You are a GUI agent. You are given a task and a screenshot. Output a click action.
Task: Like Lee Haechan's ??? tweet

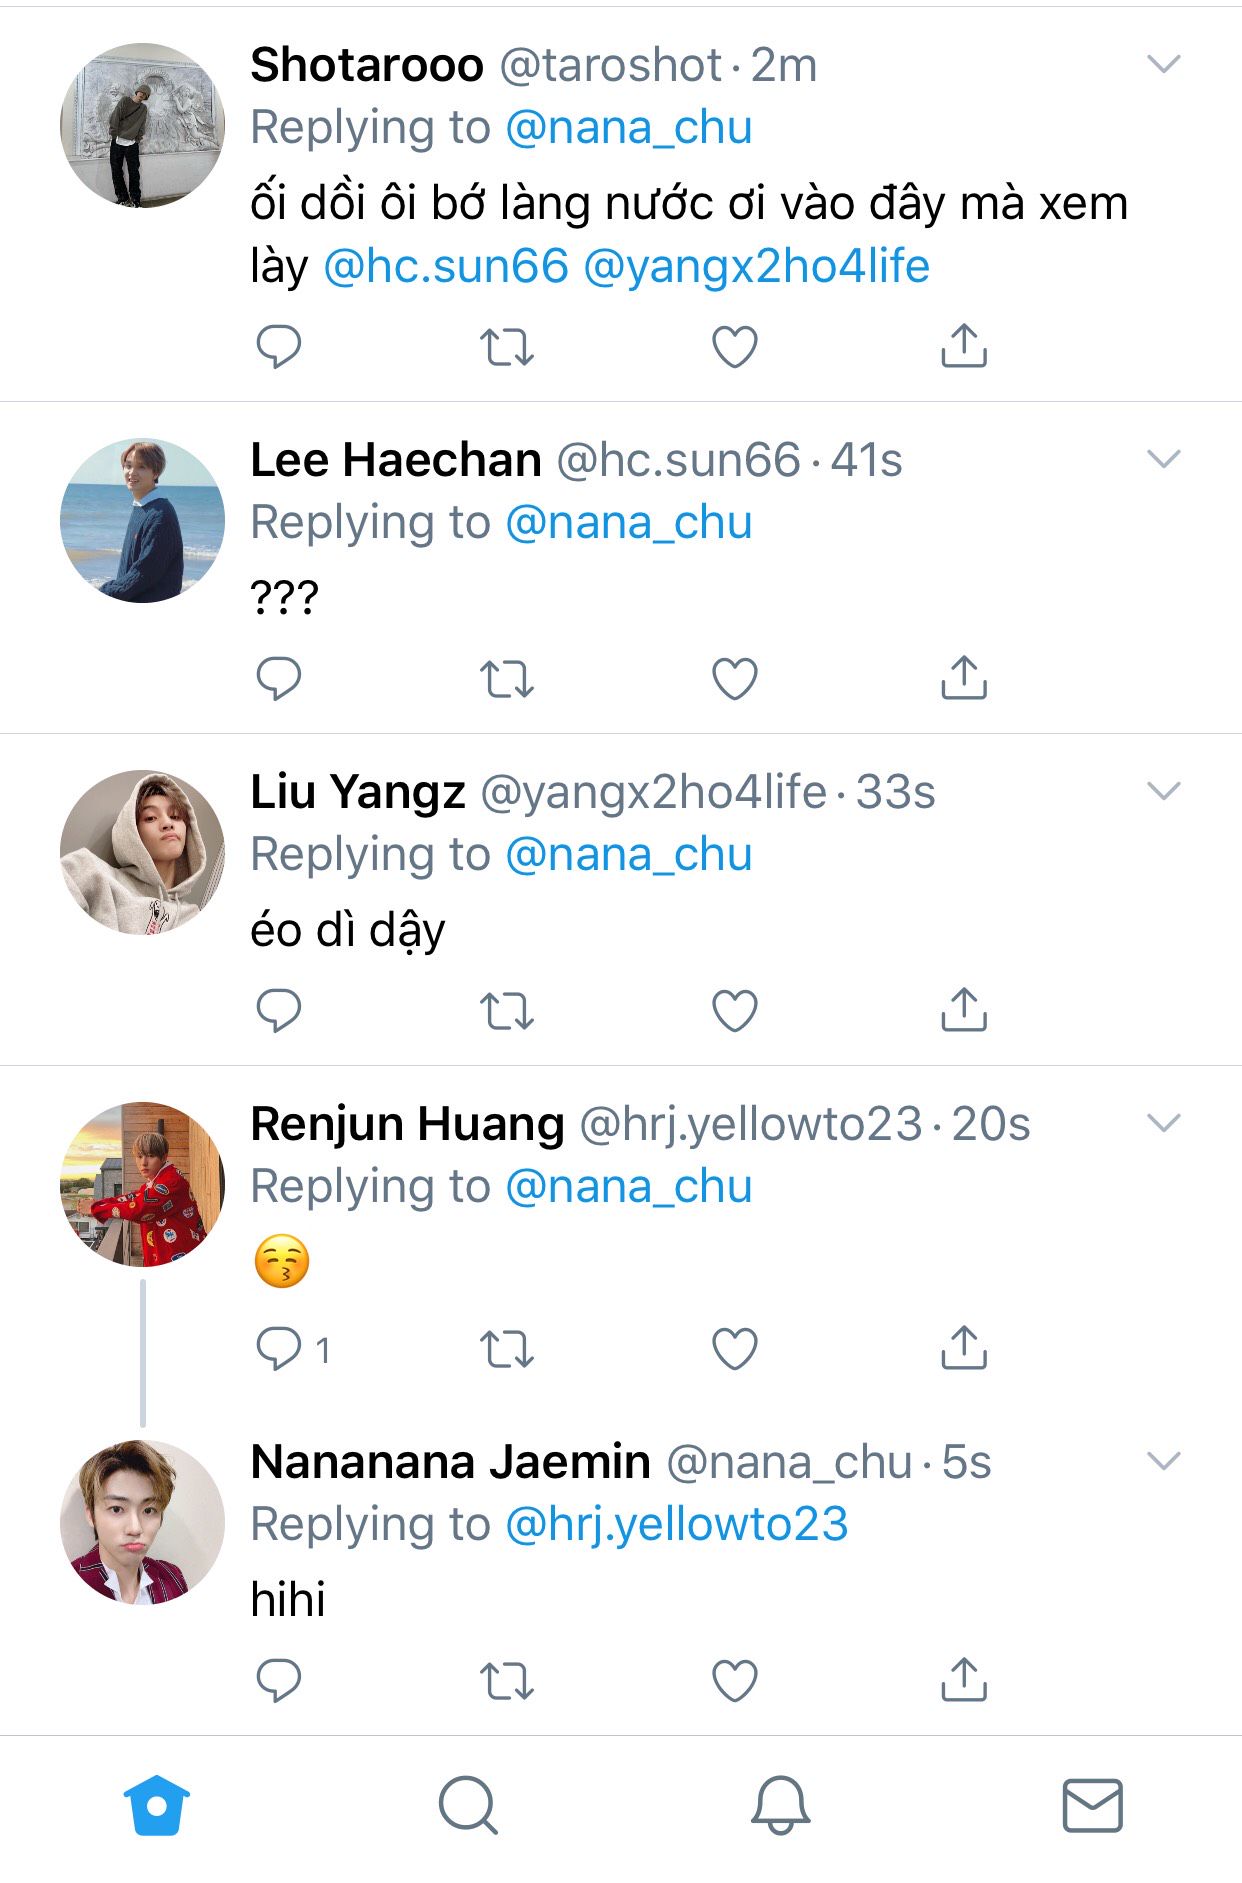pyautogui.click(x=734, y=679)
